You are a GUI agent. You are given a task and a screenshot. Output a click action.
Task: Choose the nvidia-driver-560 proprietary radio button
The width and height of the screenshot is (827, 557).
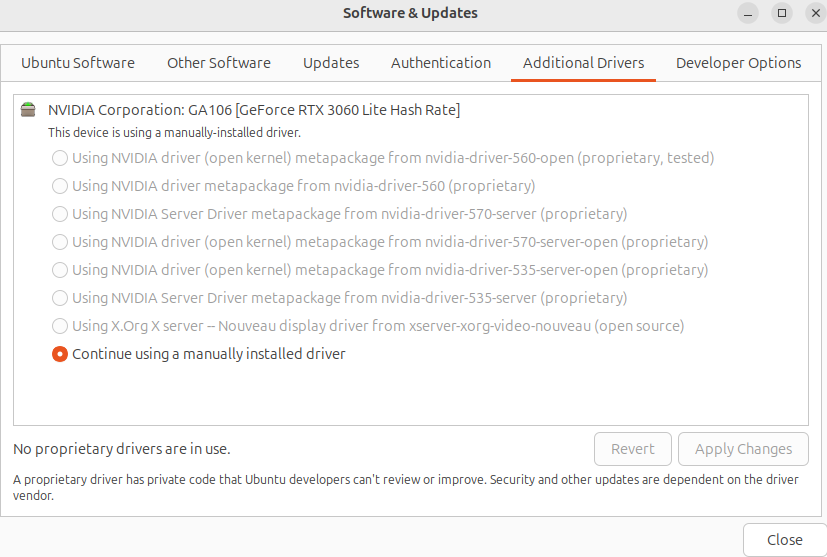pyautogui.click(x=60, y=186)
